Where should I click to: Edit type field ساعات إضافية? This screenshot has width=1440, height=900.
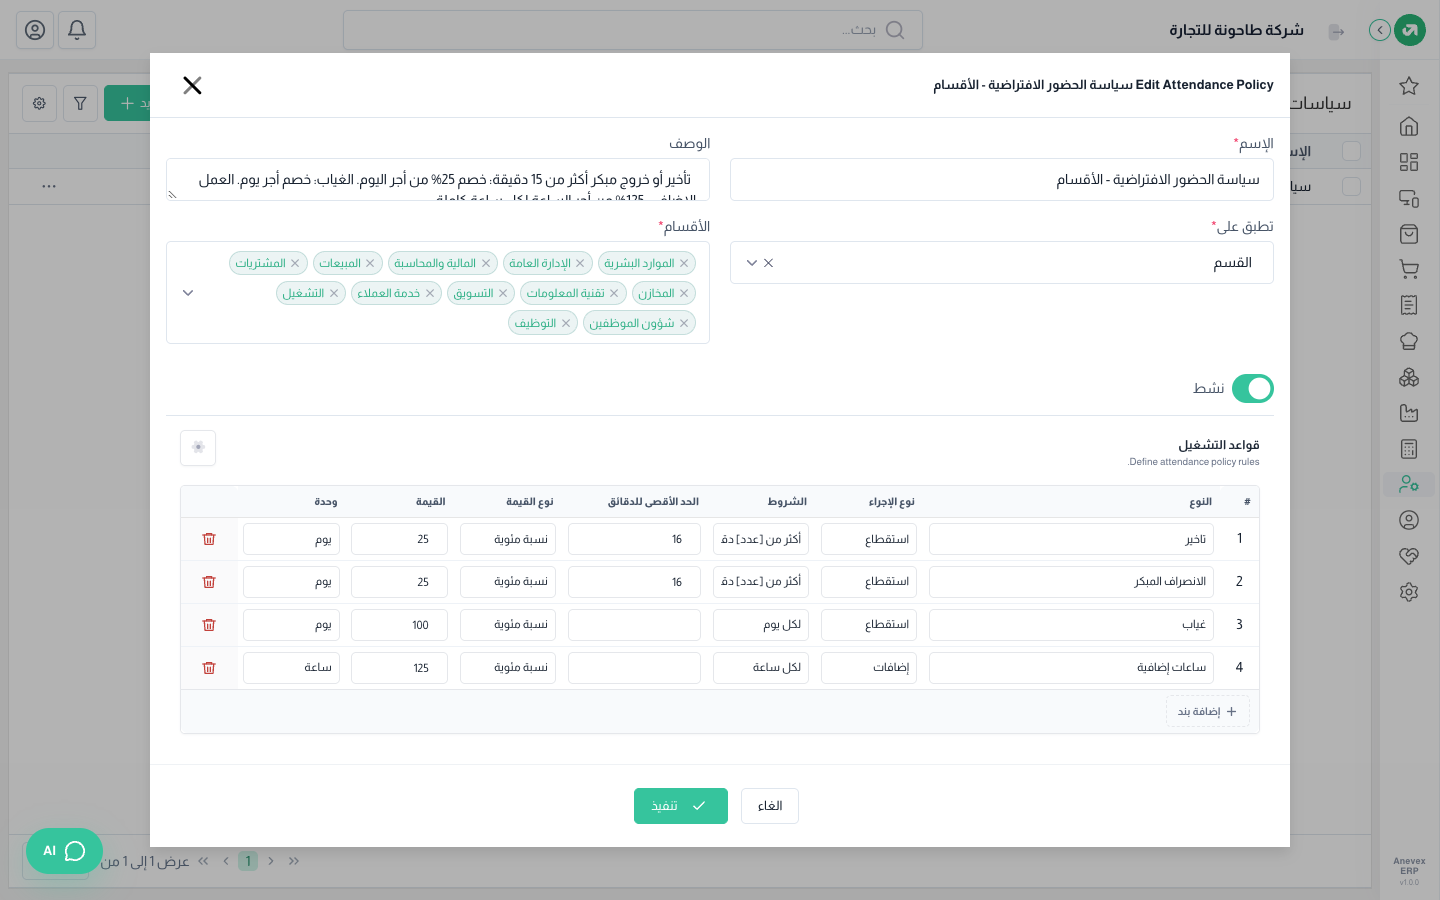tap(1071, 668)
